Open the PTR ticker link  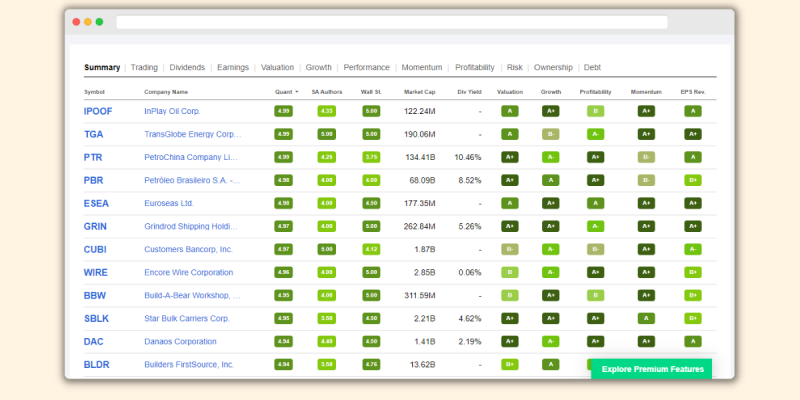(x=93, y=157)
